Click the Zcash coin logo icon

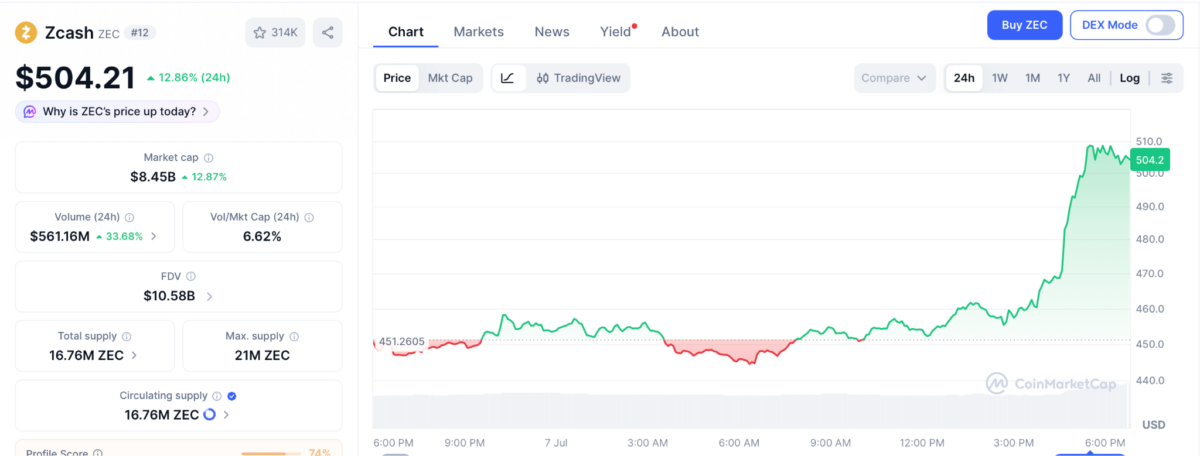pyautogui.click(x=26, y=32)
